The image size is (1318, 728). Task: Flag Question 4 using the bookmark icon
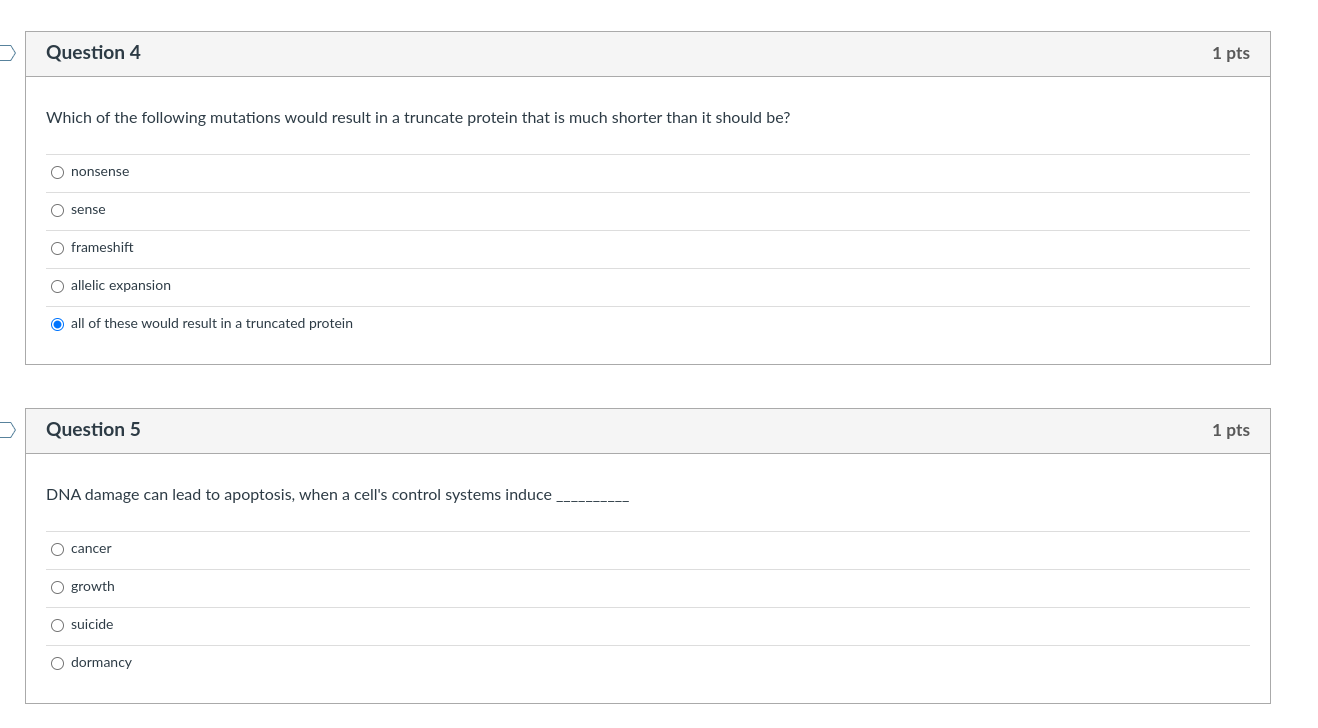[x=7, y=53]
